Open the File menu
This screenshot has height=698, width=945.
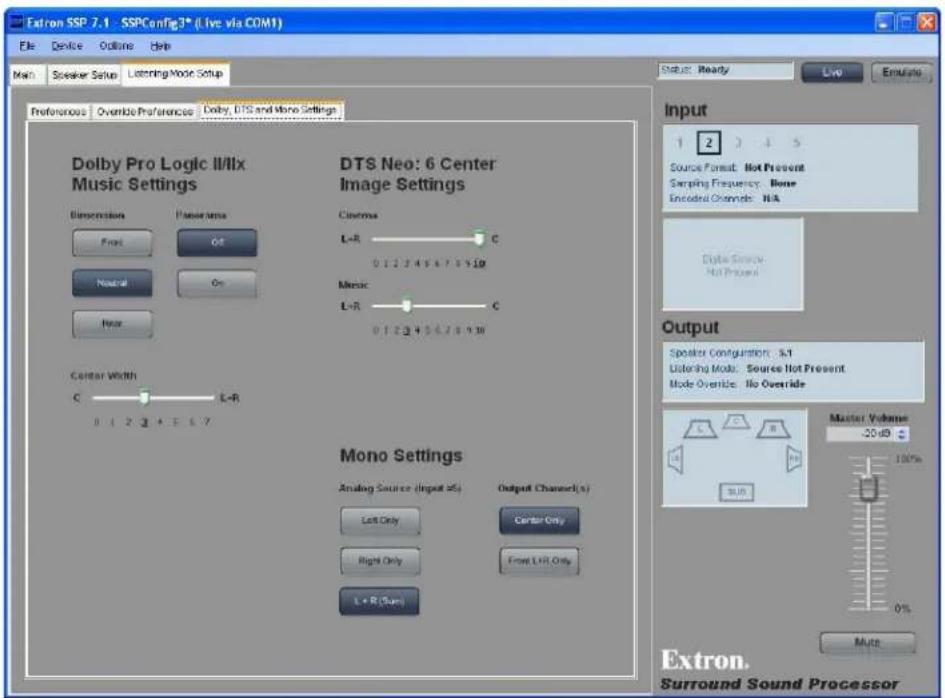coord(27,46)
